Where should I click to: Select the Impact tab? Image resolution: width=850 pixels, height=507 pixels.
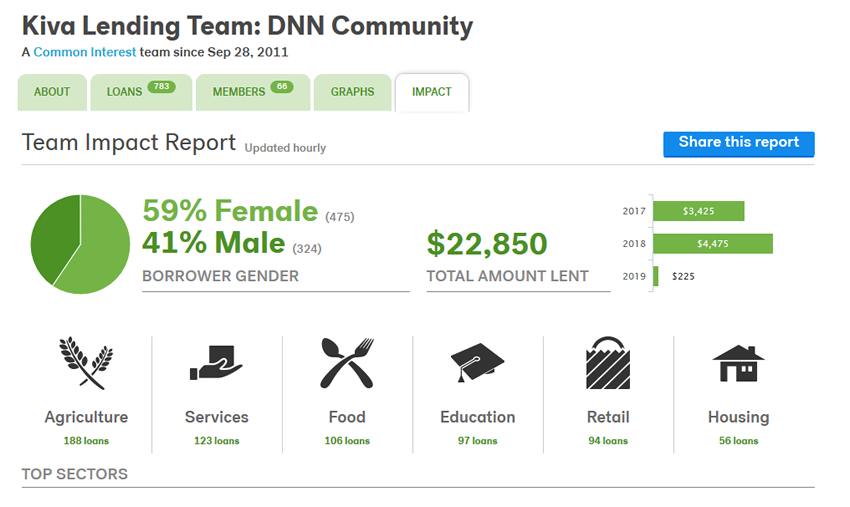[x=431, y=92]
